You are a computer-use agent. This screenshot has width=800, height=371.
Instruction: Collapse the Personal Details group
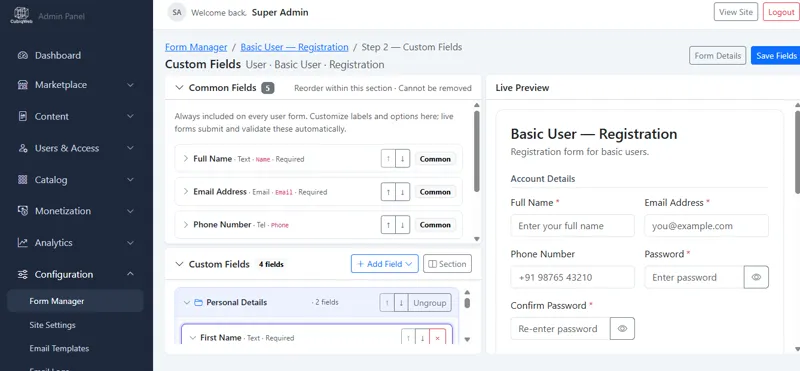[187, 303]
